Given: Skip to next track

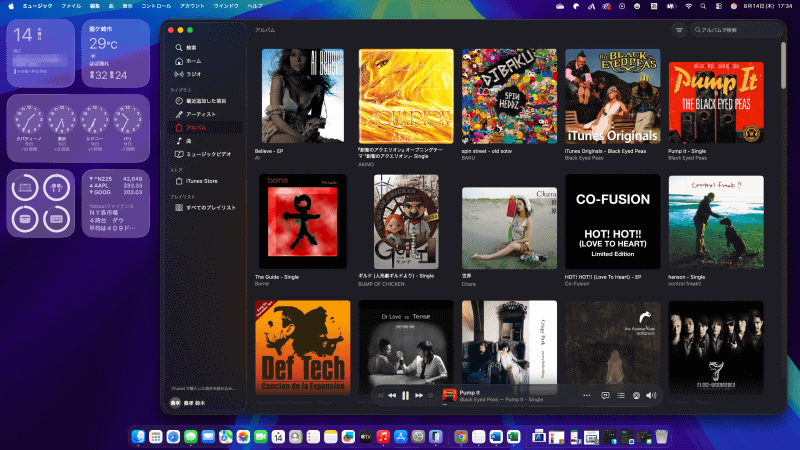Looking at the screenshot, I should [419, 395].
